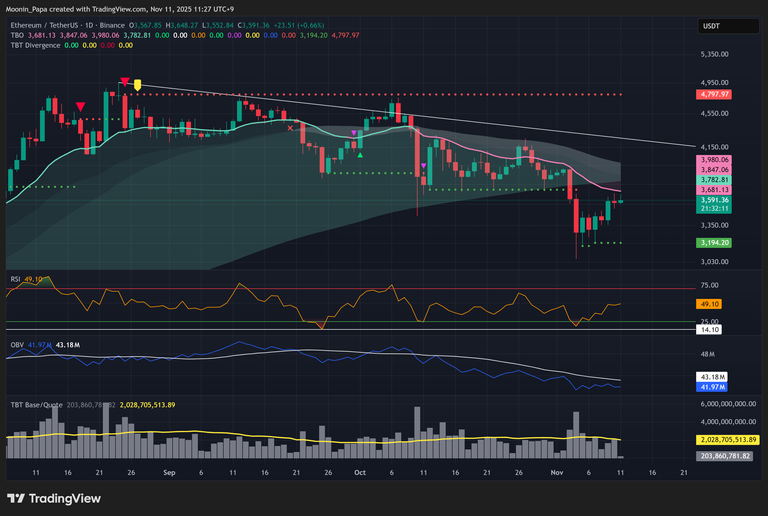Click the current price label 3,591.36
Viewport: 768px width, 516px height.
pos(716,200)
